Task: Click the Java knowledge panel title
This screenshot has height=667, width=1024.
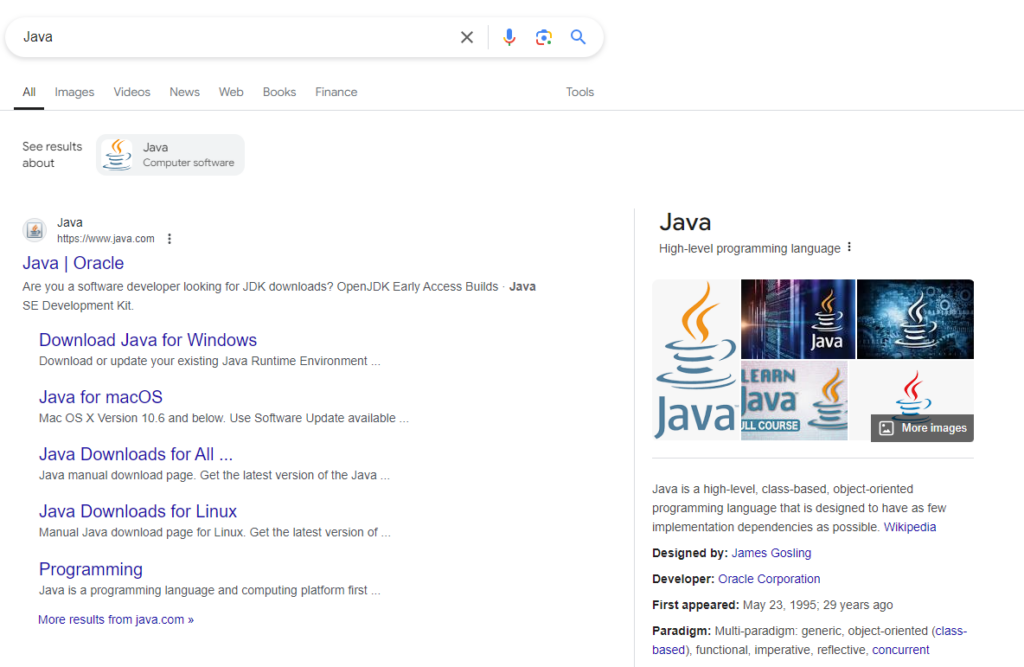Action: point(685,222)
